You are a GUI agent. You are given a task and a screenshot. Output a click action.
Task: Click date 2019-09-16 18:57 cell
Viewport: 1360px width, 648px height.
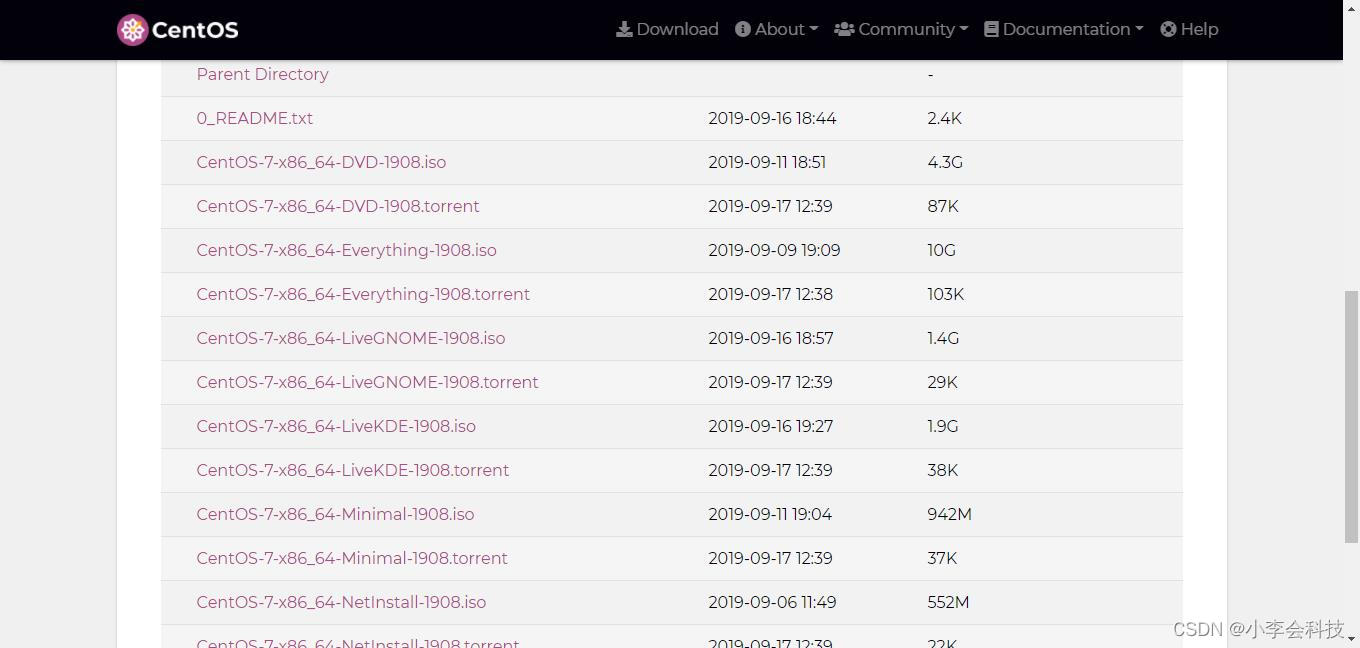coord(771,338)
